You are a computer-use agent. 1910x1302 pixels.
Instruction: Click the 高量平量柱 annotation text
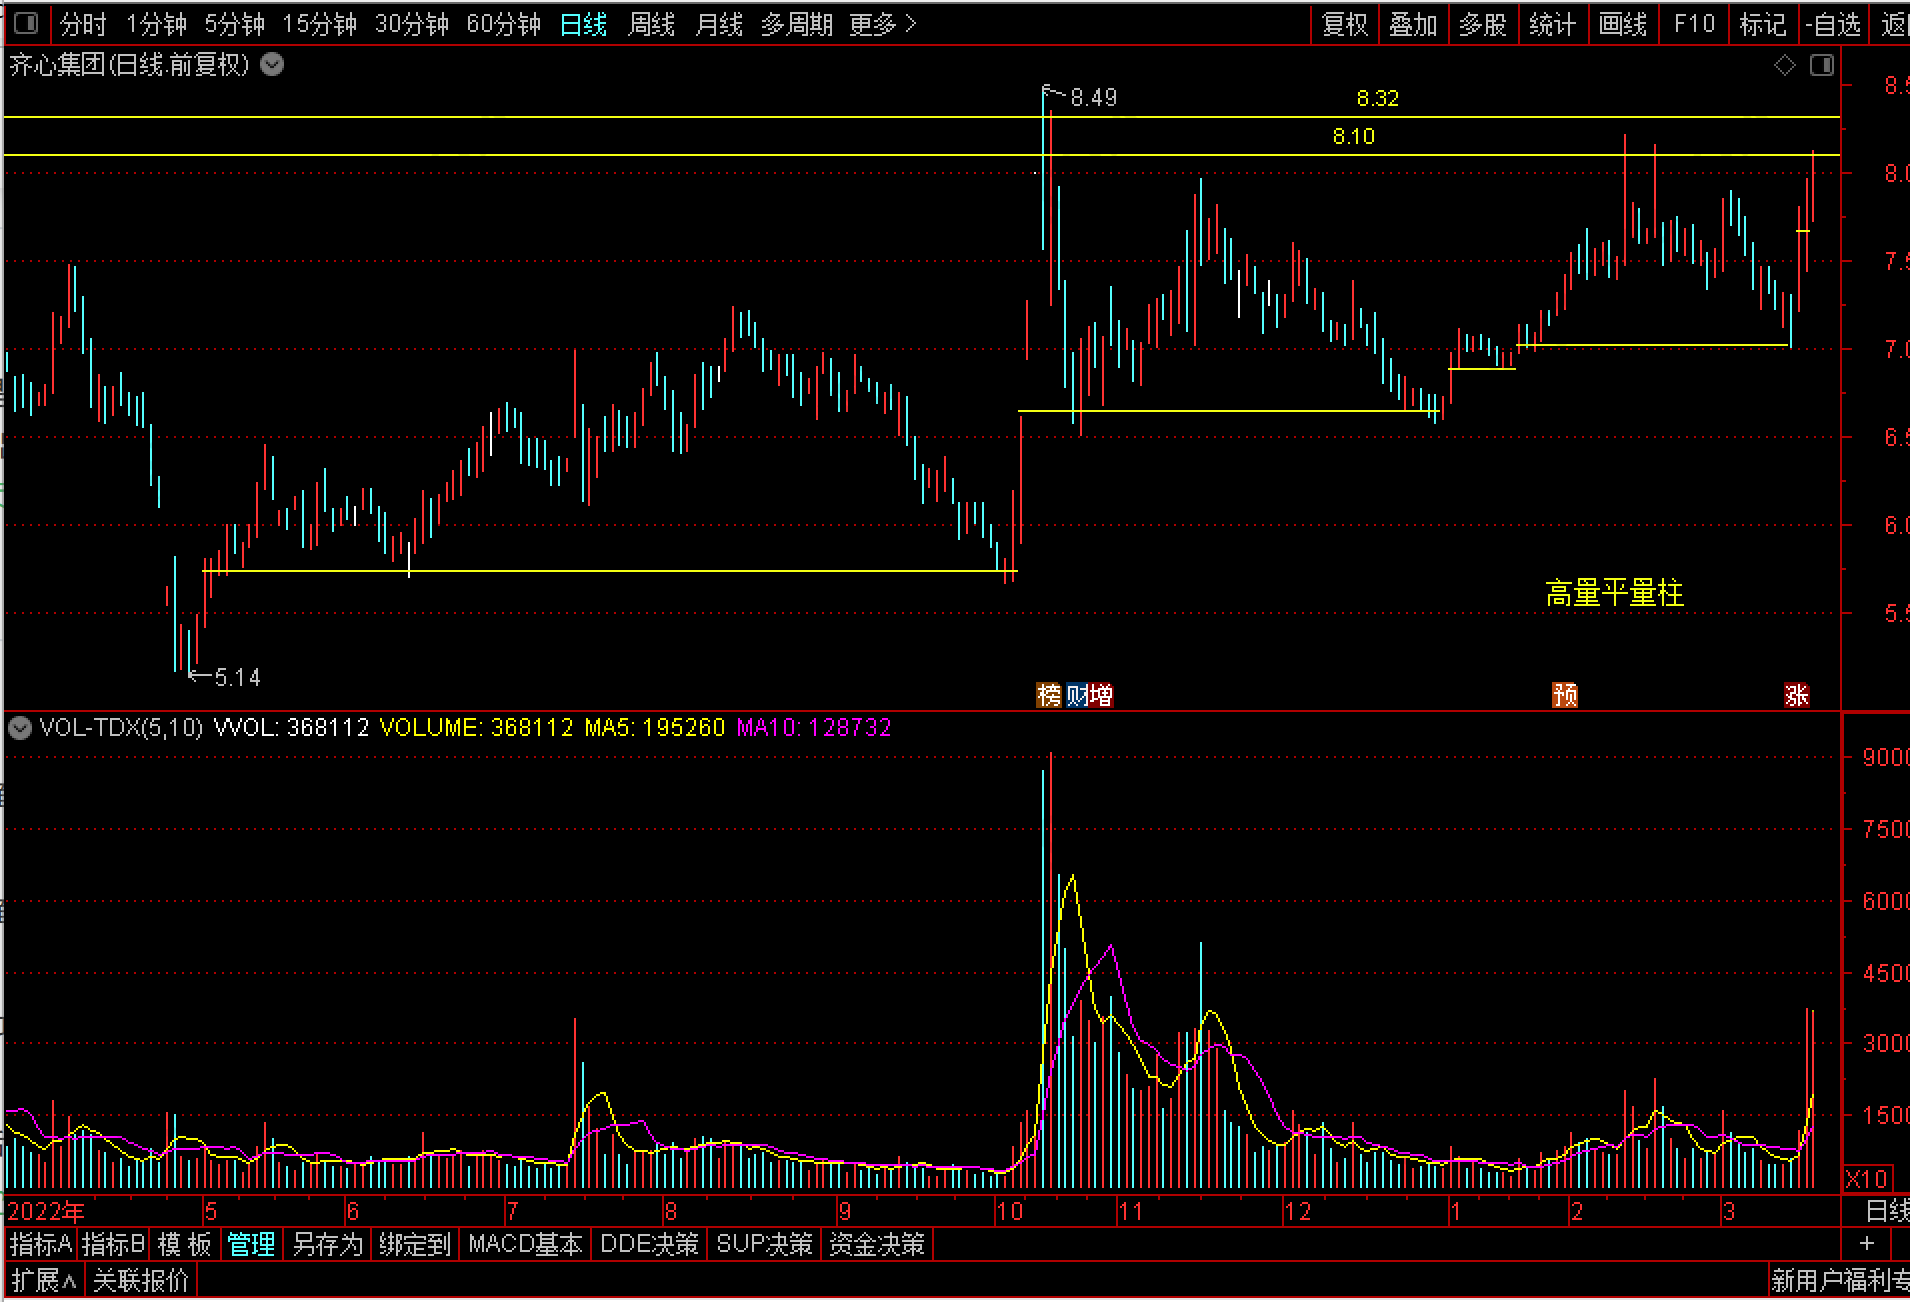pos(1614,594)
